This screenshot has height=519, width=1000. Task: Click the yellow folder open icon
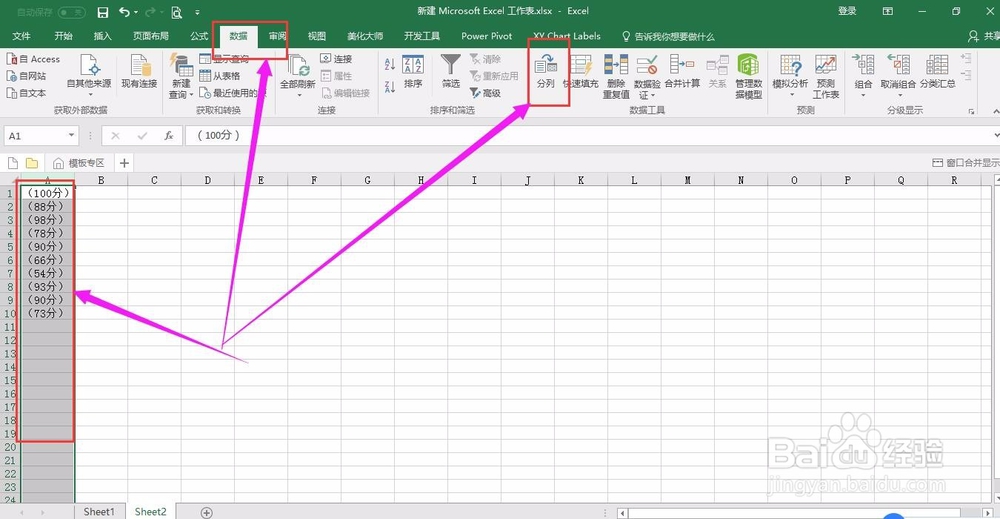pyautogui.click(x=32, y=163)
